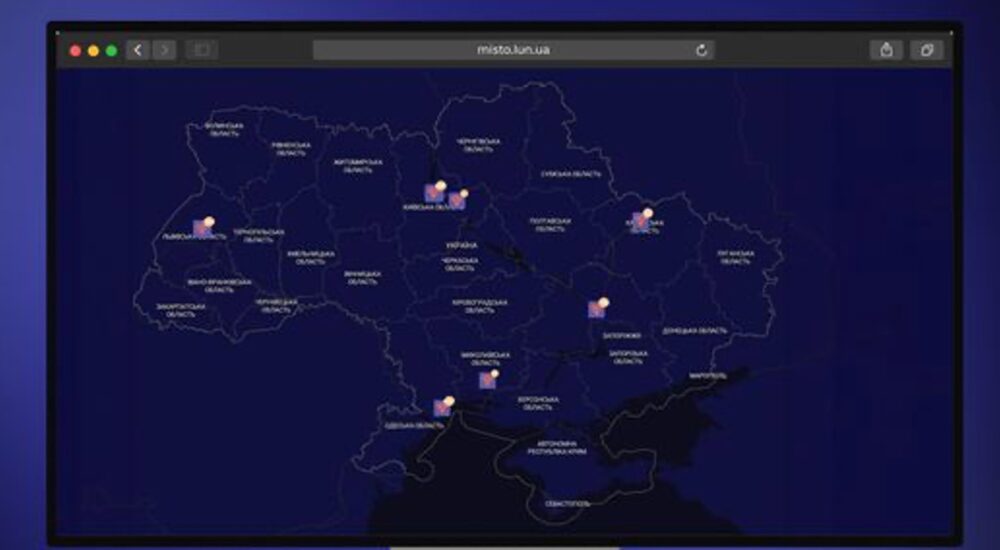Image resolution: width=1000 pixels, height=550 pixels.
Task: Click the Luhansk oblast region label
Action: coord(736,256)
